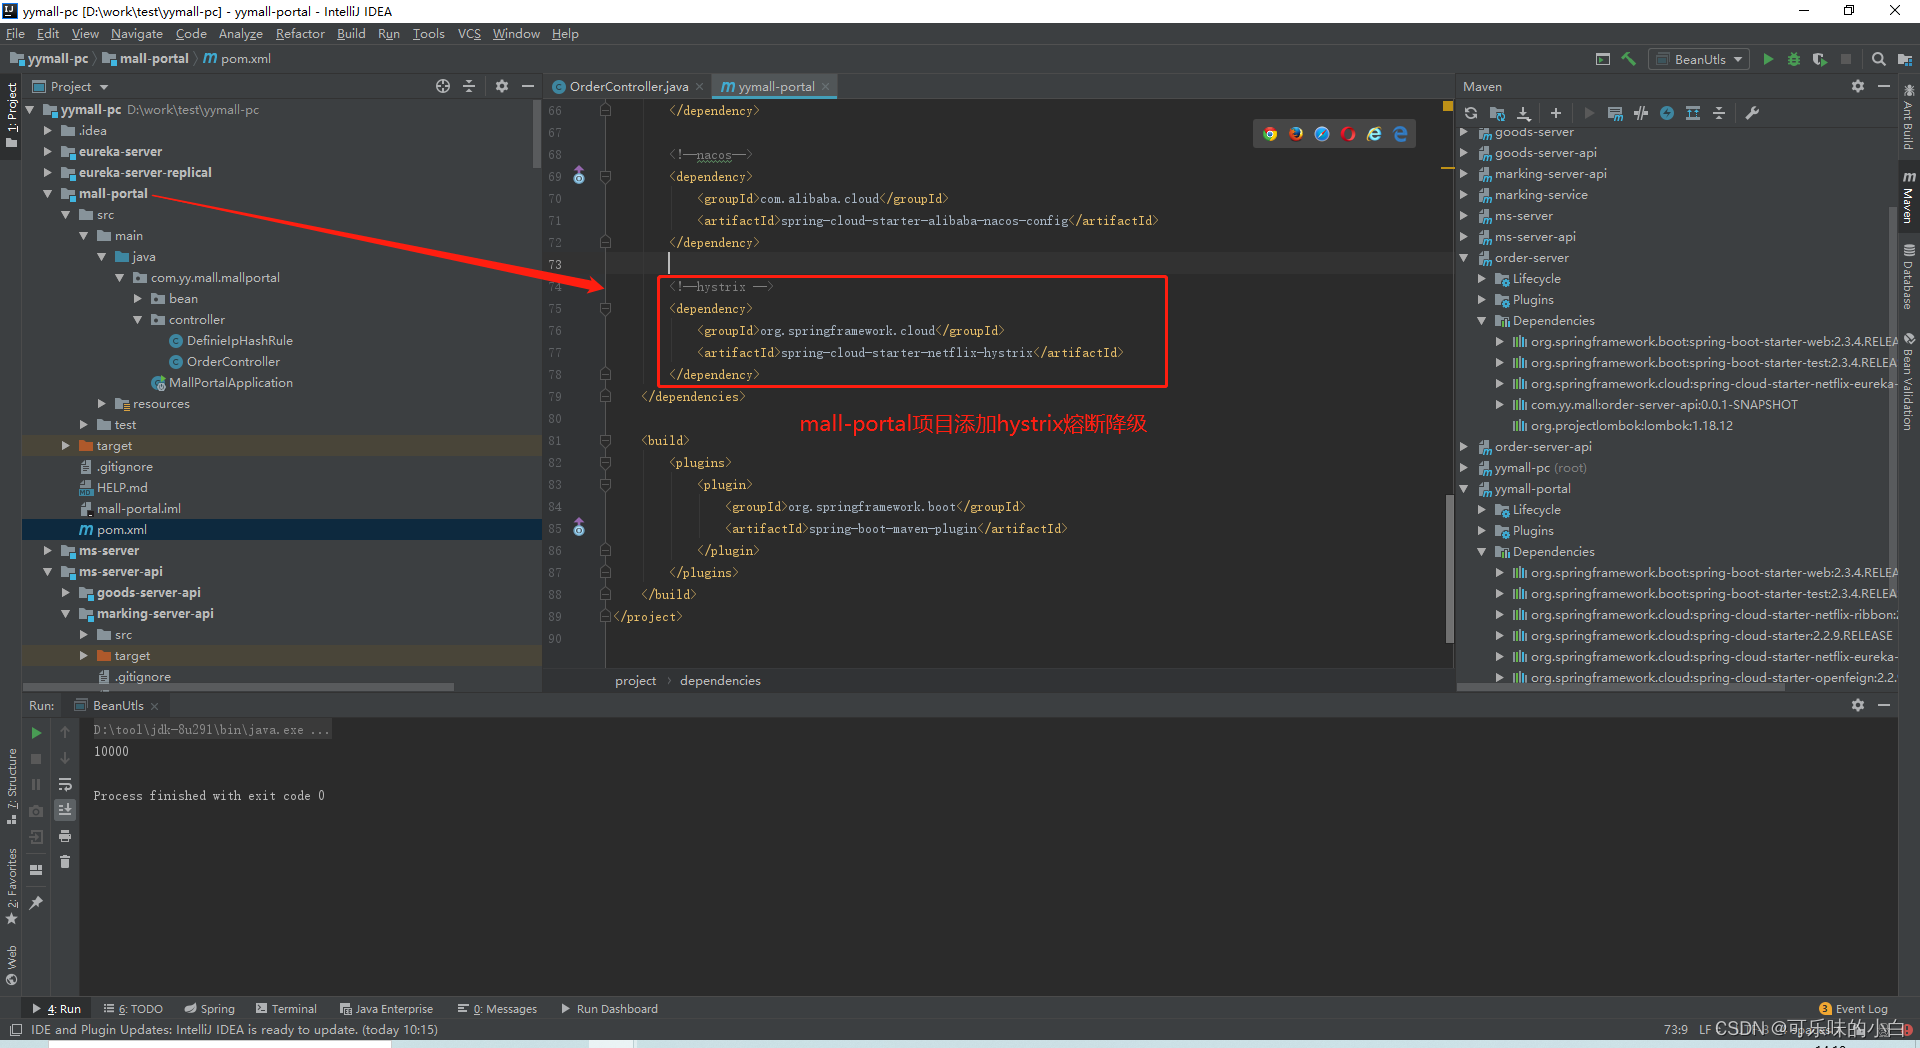Select the yymall-portal editor tab

pos(776,87)
